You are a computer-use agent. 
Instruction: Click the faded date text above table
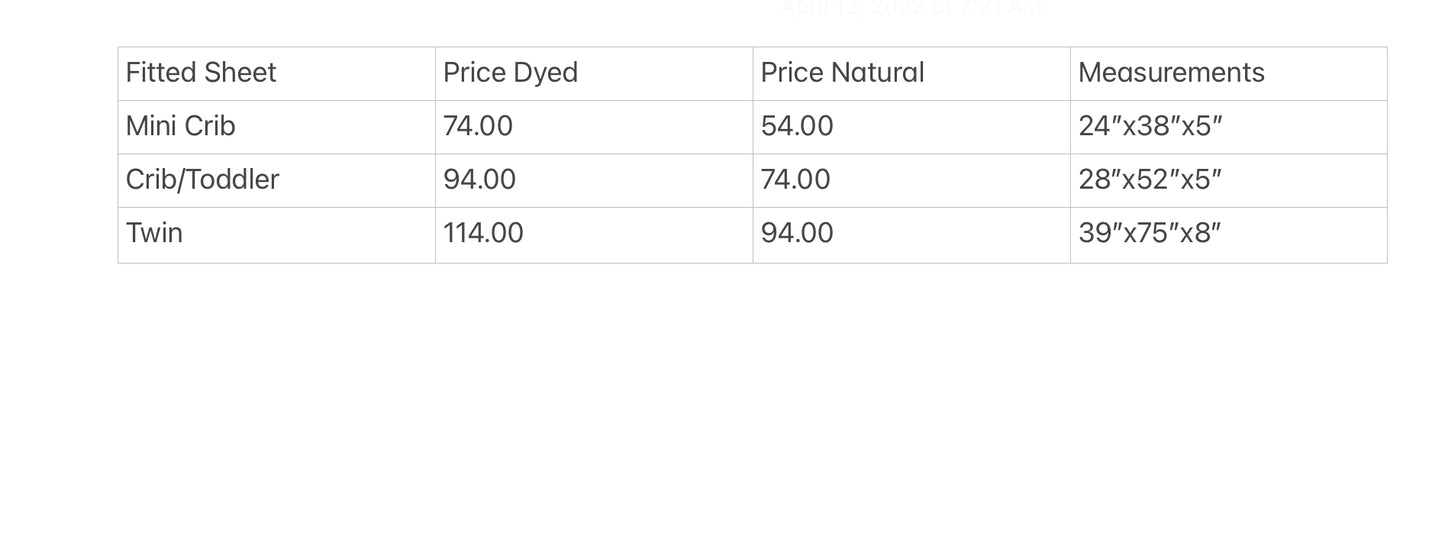911,8
